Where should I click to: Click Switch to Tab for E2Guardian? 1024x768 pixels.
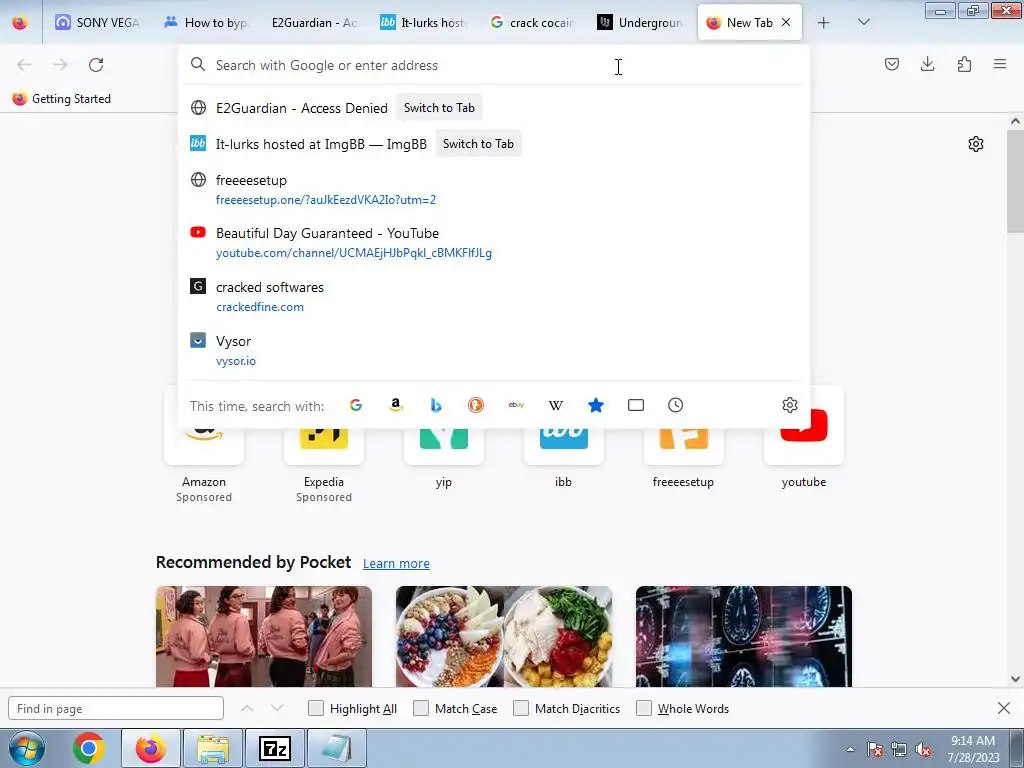[439, 108]
